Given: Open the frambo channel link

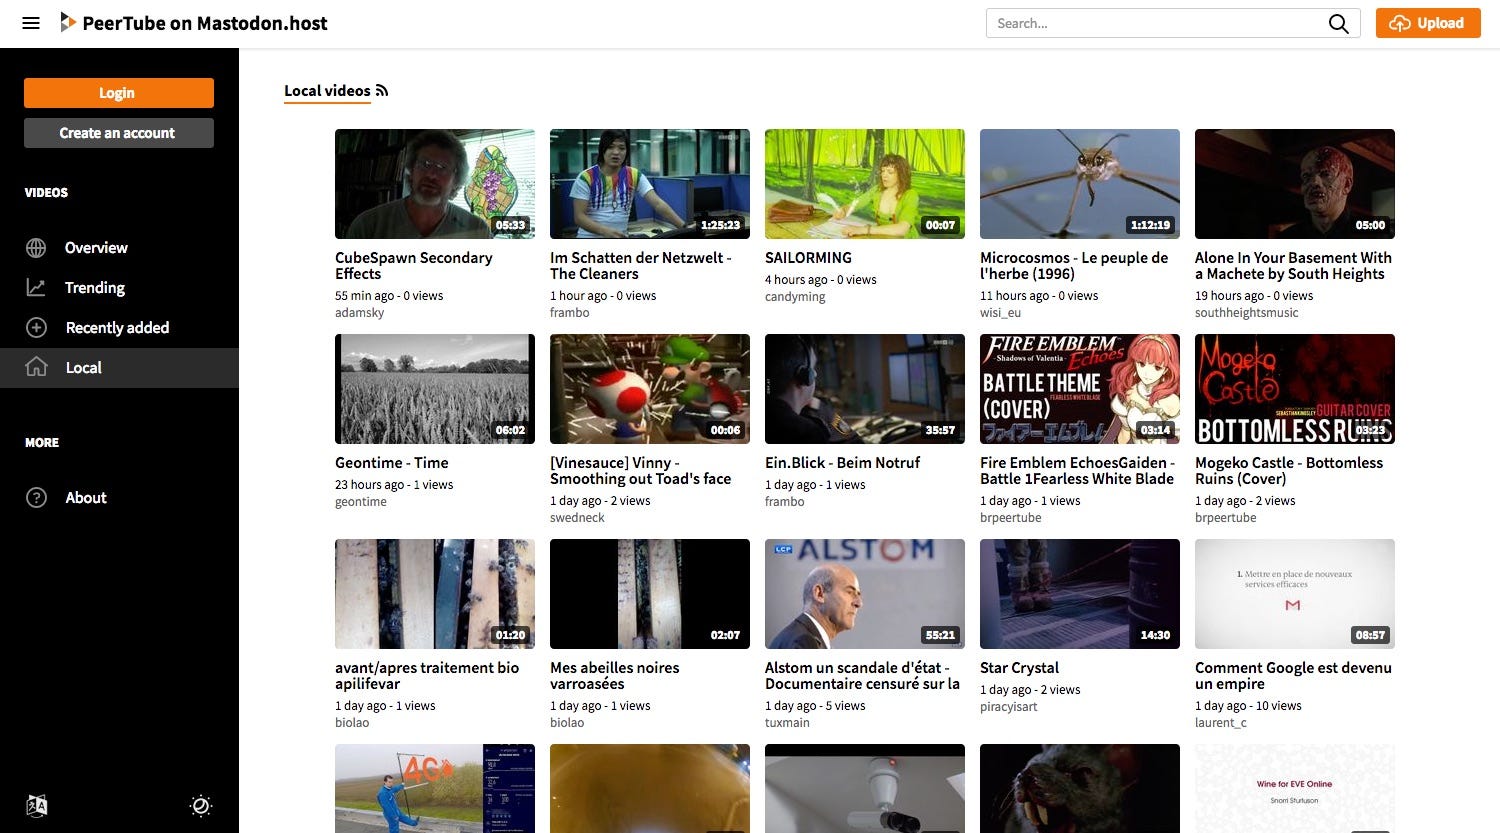Looking at the screenshot, I should point(570,312).
